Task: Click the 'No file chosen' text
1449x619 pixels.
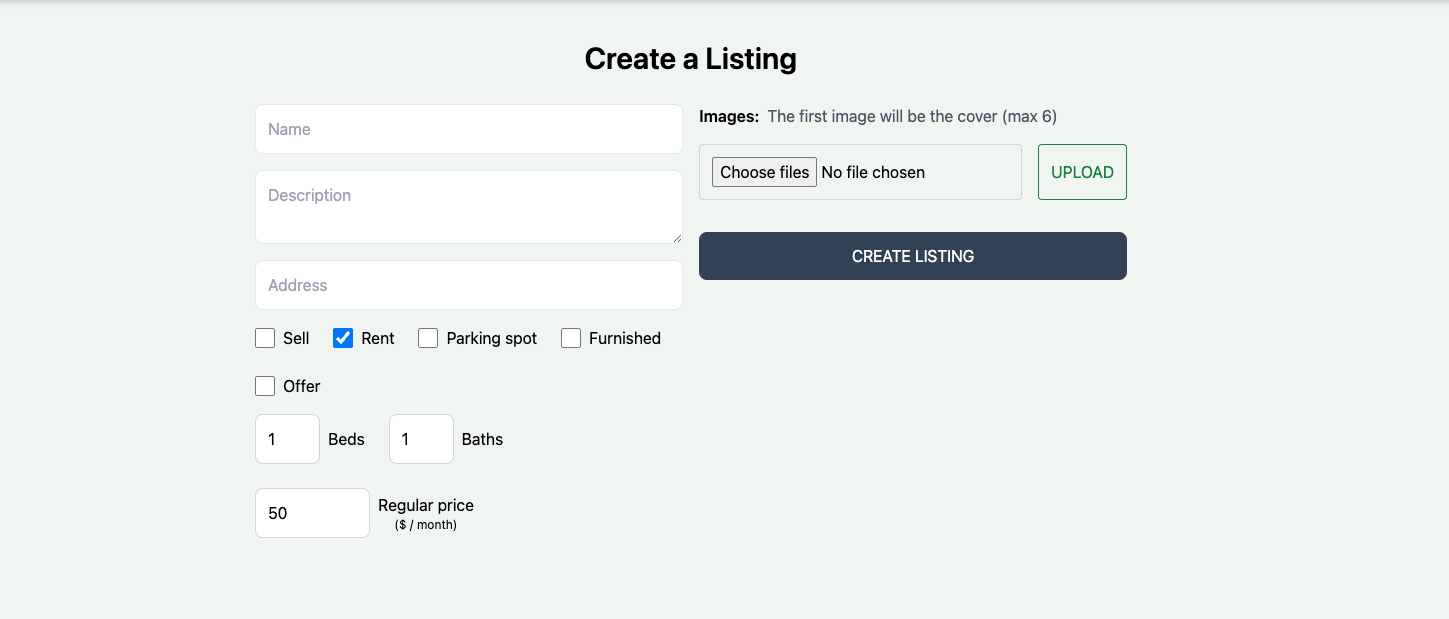Action: pos(873,172)
